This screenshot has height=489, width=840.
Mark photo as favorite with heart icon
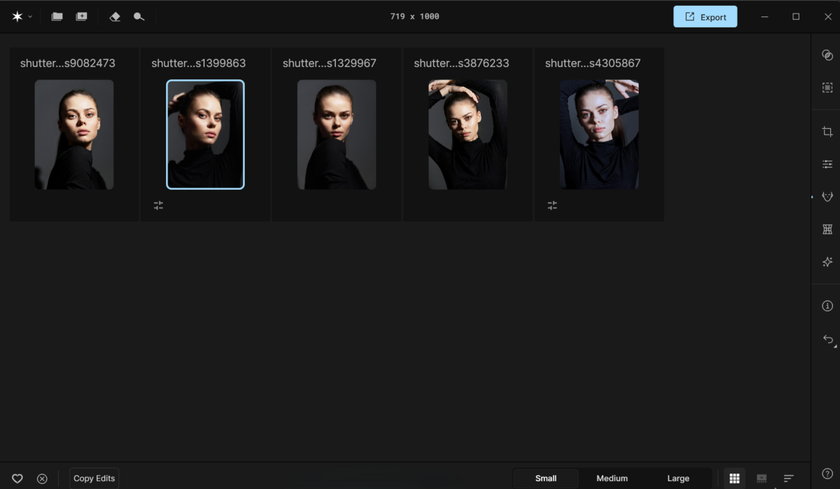pyautogui.click(x=17, y=478)
